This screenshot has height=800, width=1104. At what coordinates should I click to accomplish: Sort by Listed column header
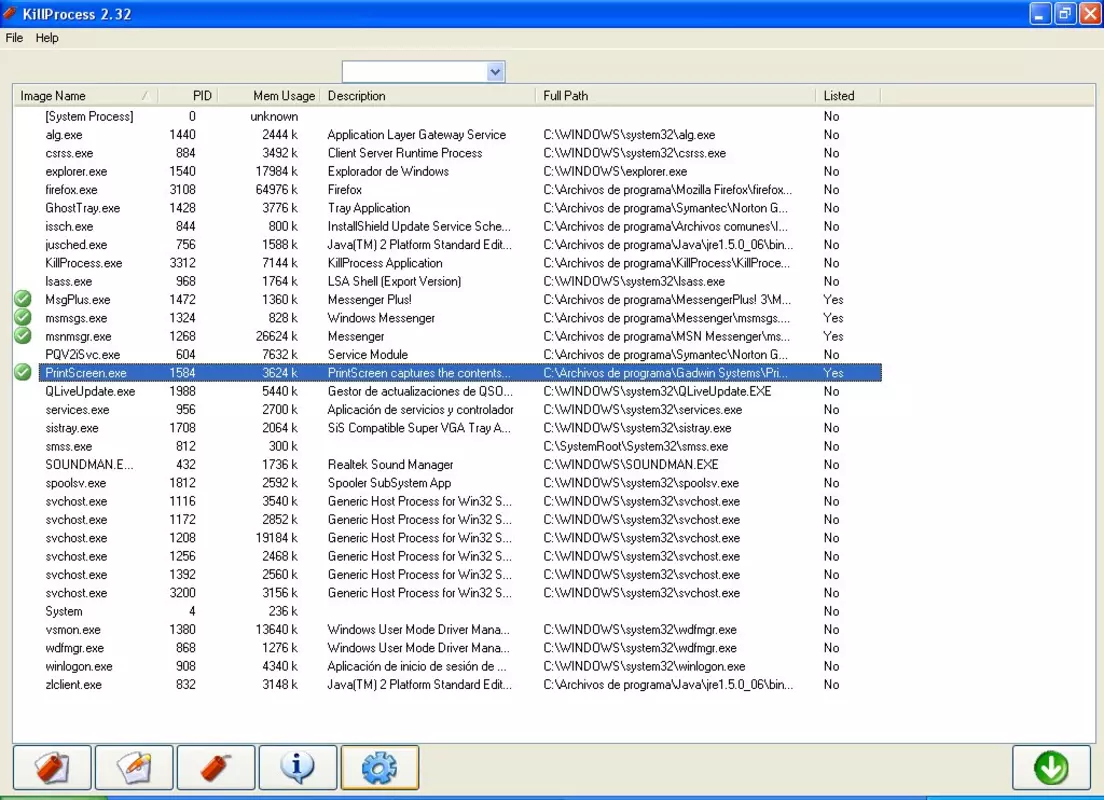coord(848,96)
